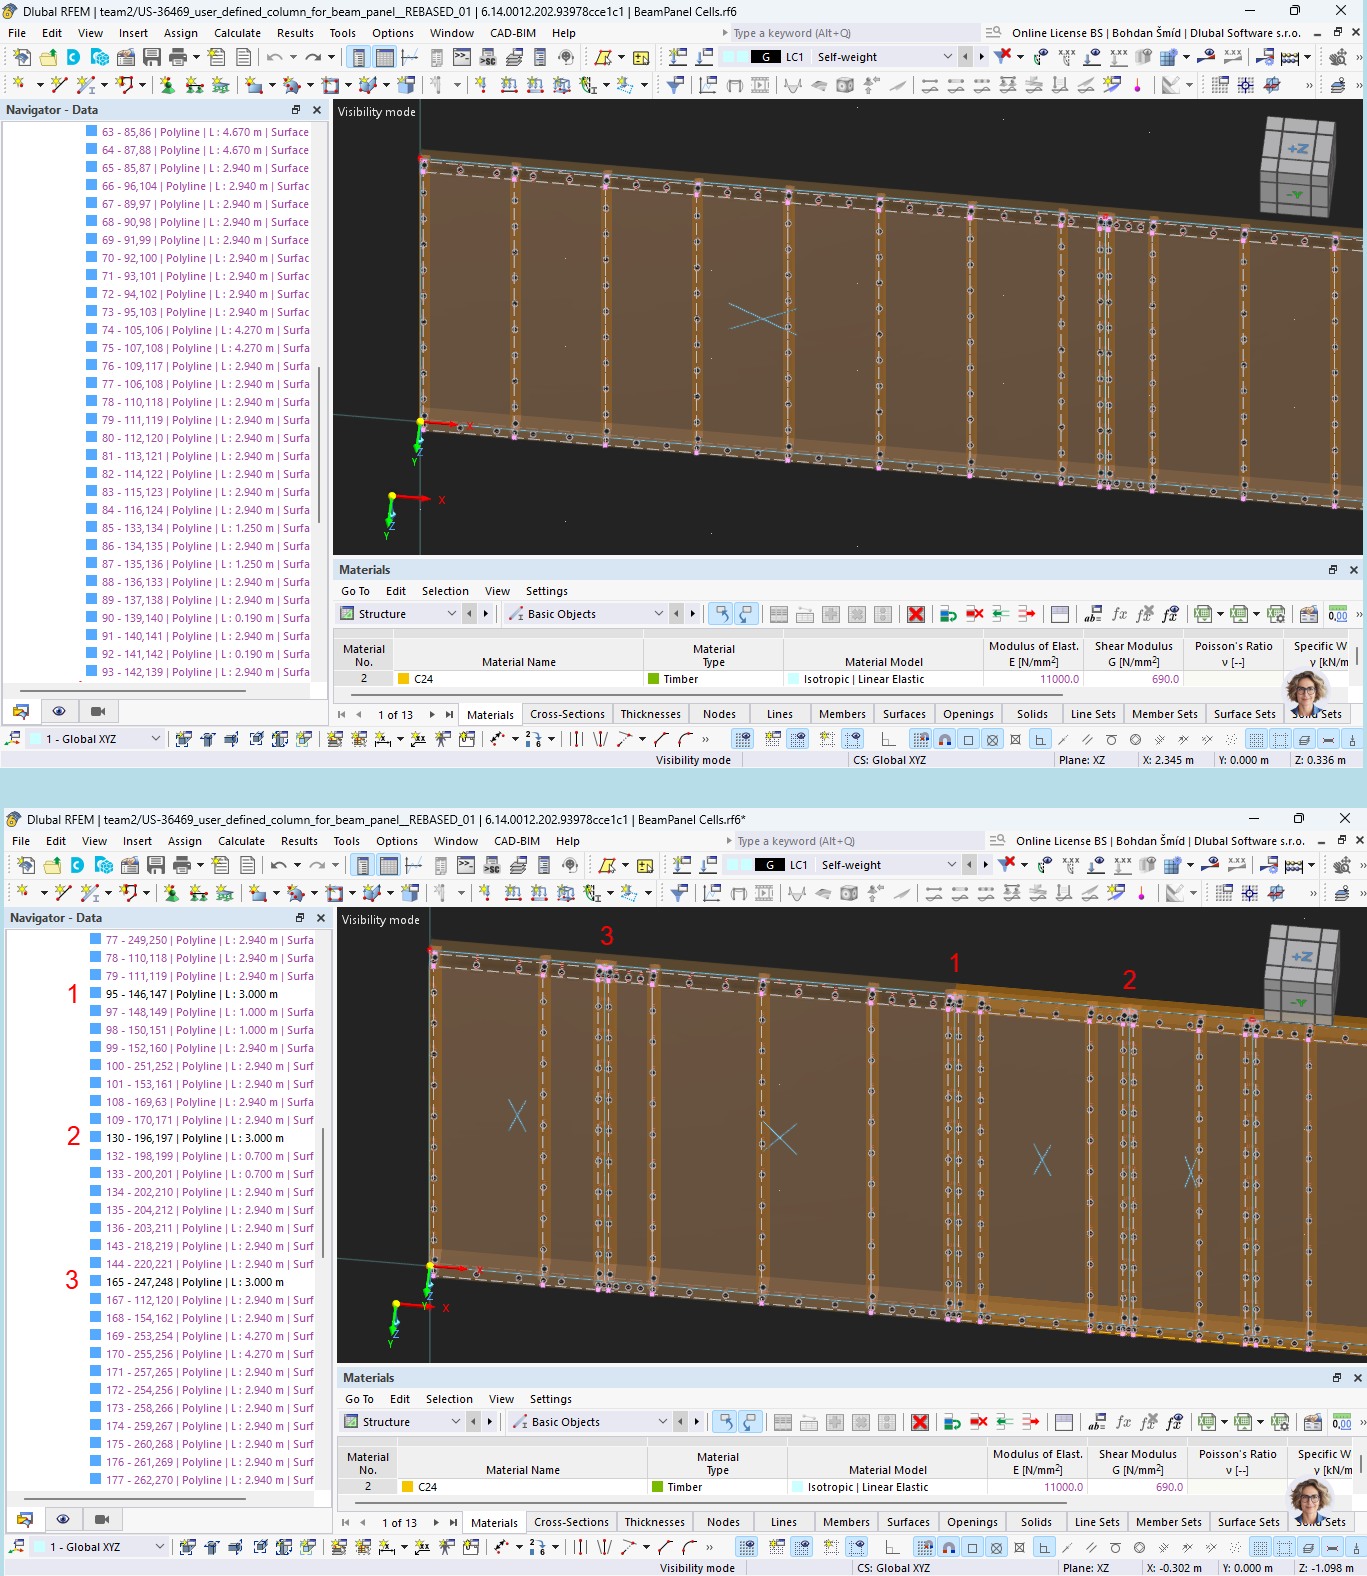Image resolution: width=1367 pixels, height=1576 pixels.
Task: Click the camera icon below upper Navigator
Action: pos(98,711)
